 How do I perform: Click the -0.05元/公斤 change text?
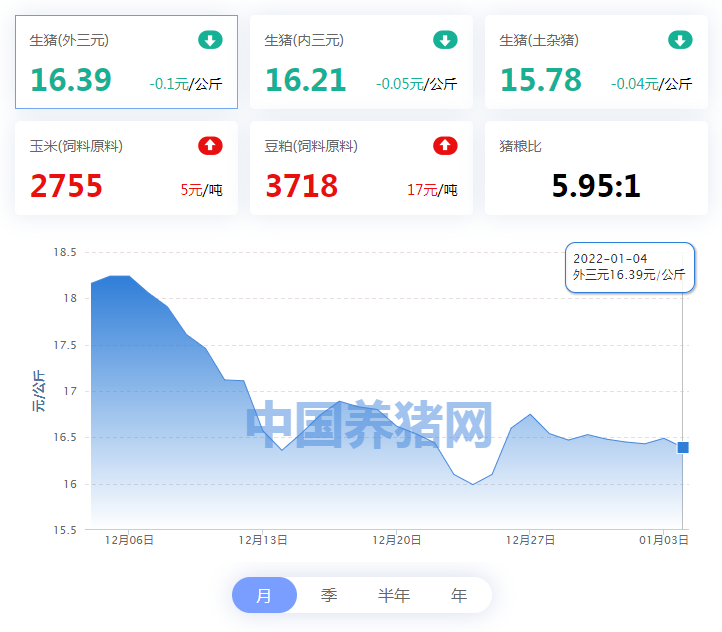click(x=417, y=84)
